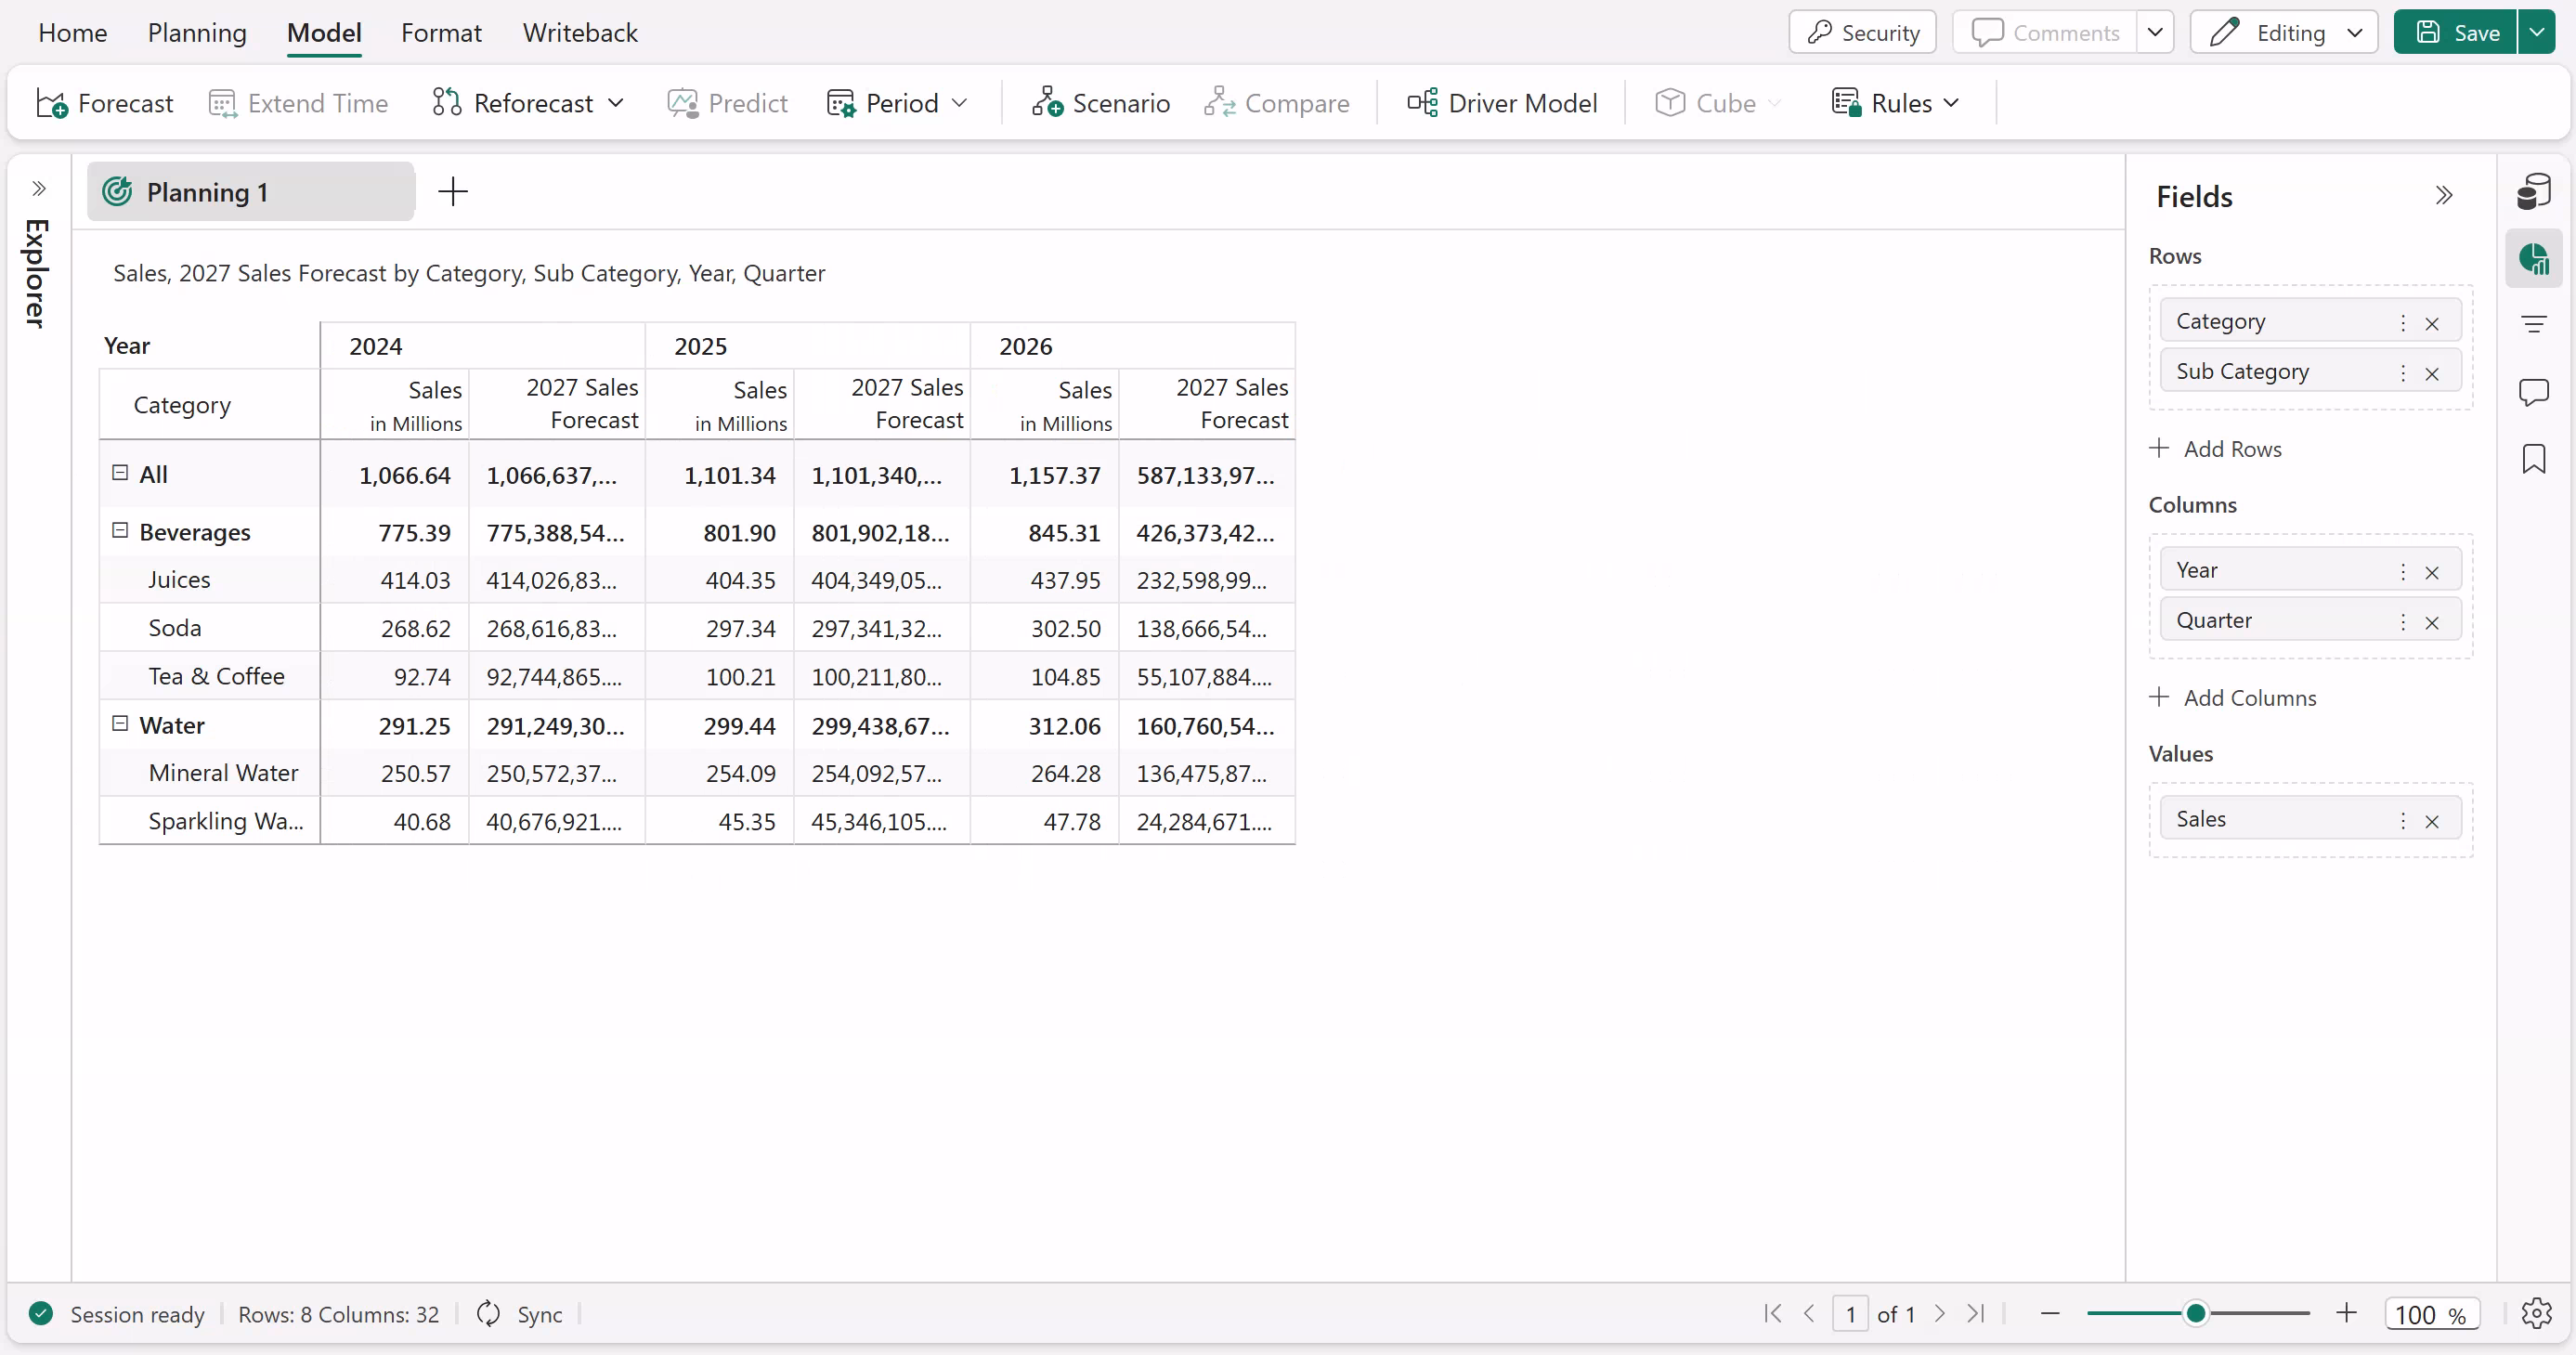Open the data source icon in right sidebar

pos(2533,192)
